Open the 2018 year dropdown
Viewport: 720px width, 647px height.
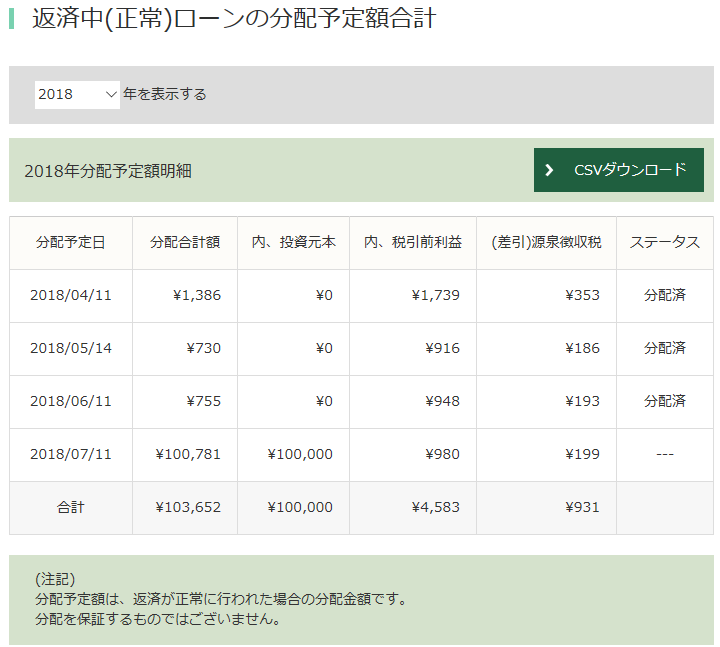77,95
